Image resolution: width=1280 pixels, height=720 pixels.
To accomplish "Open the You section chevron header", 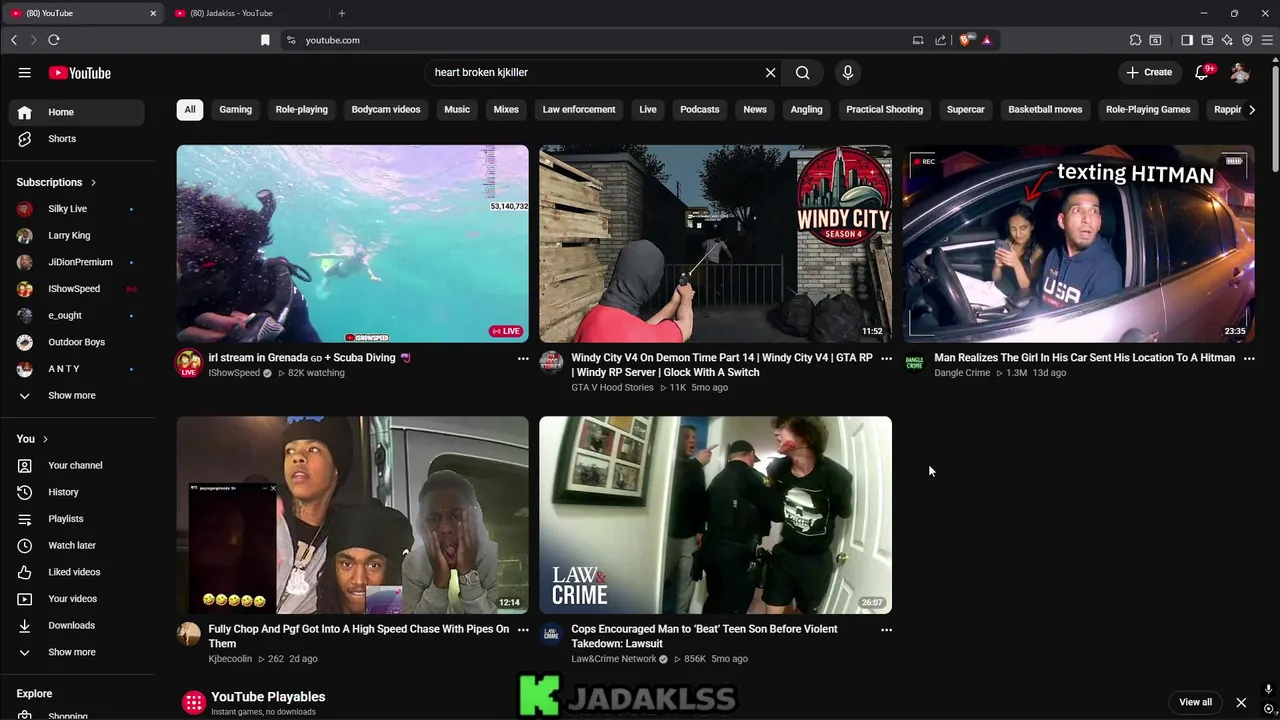I will point(32,439).
